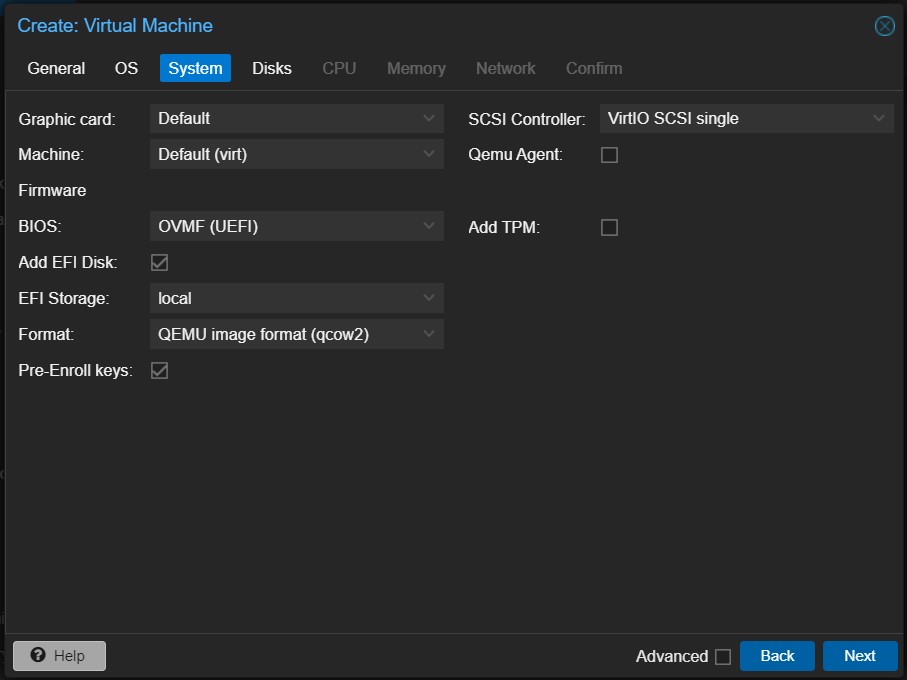
Task: Open the Confirm tab
Action: [594, 68]
